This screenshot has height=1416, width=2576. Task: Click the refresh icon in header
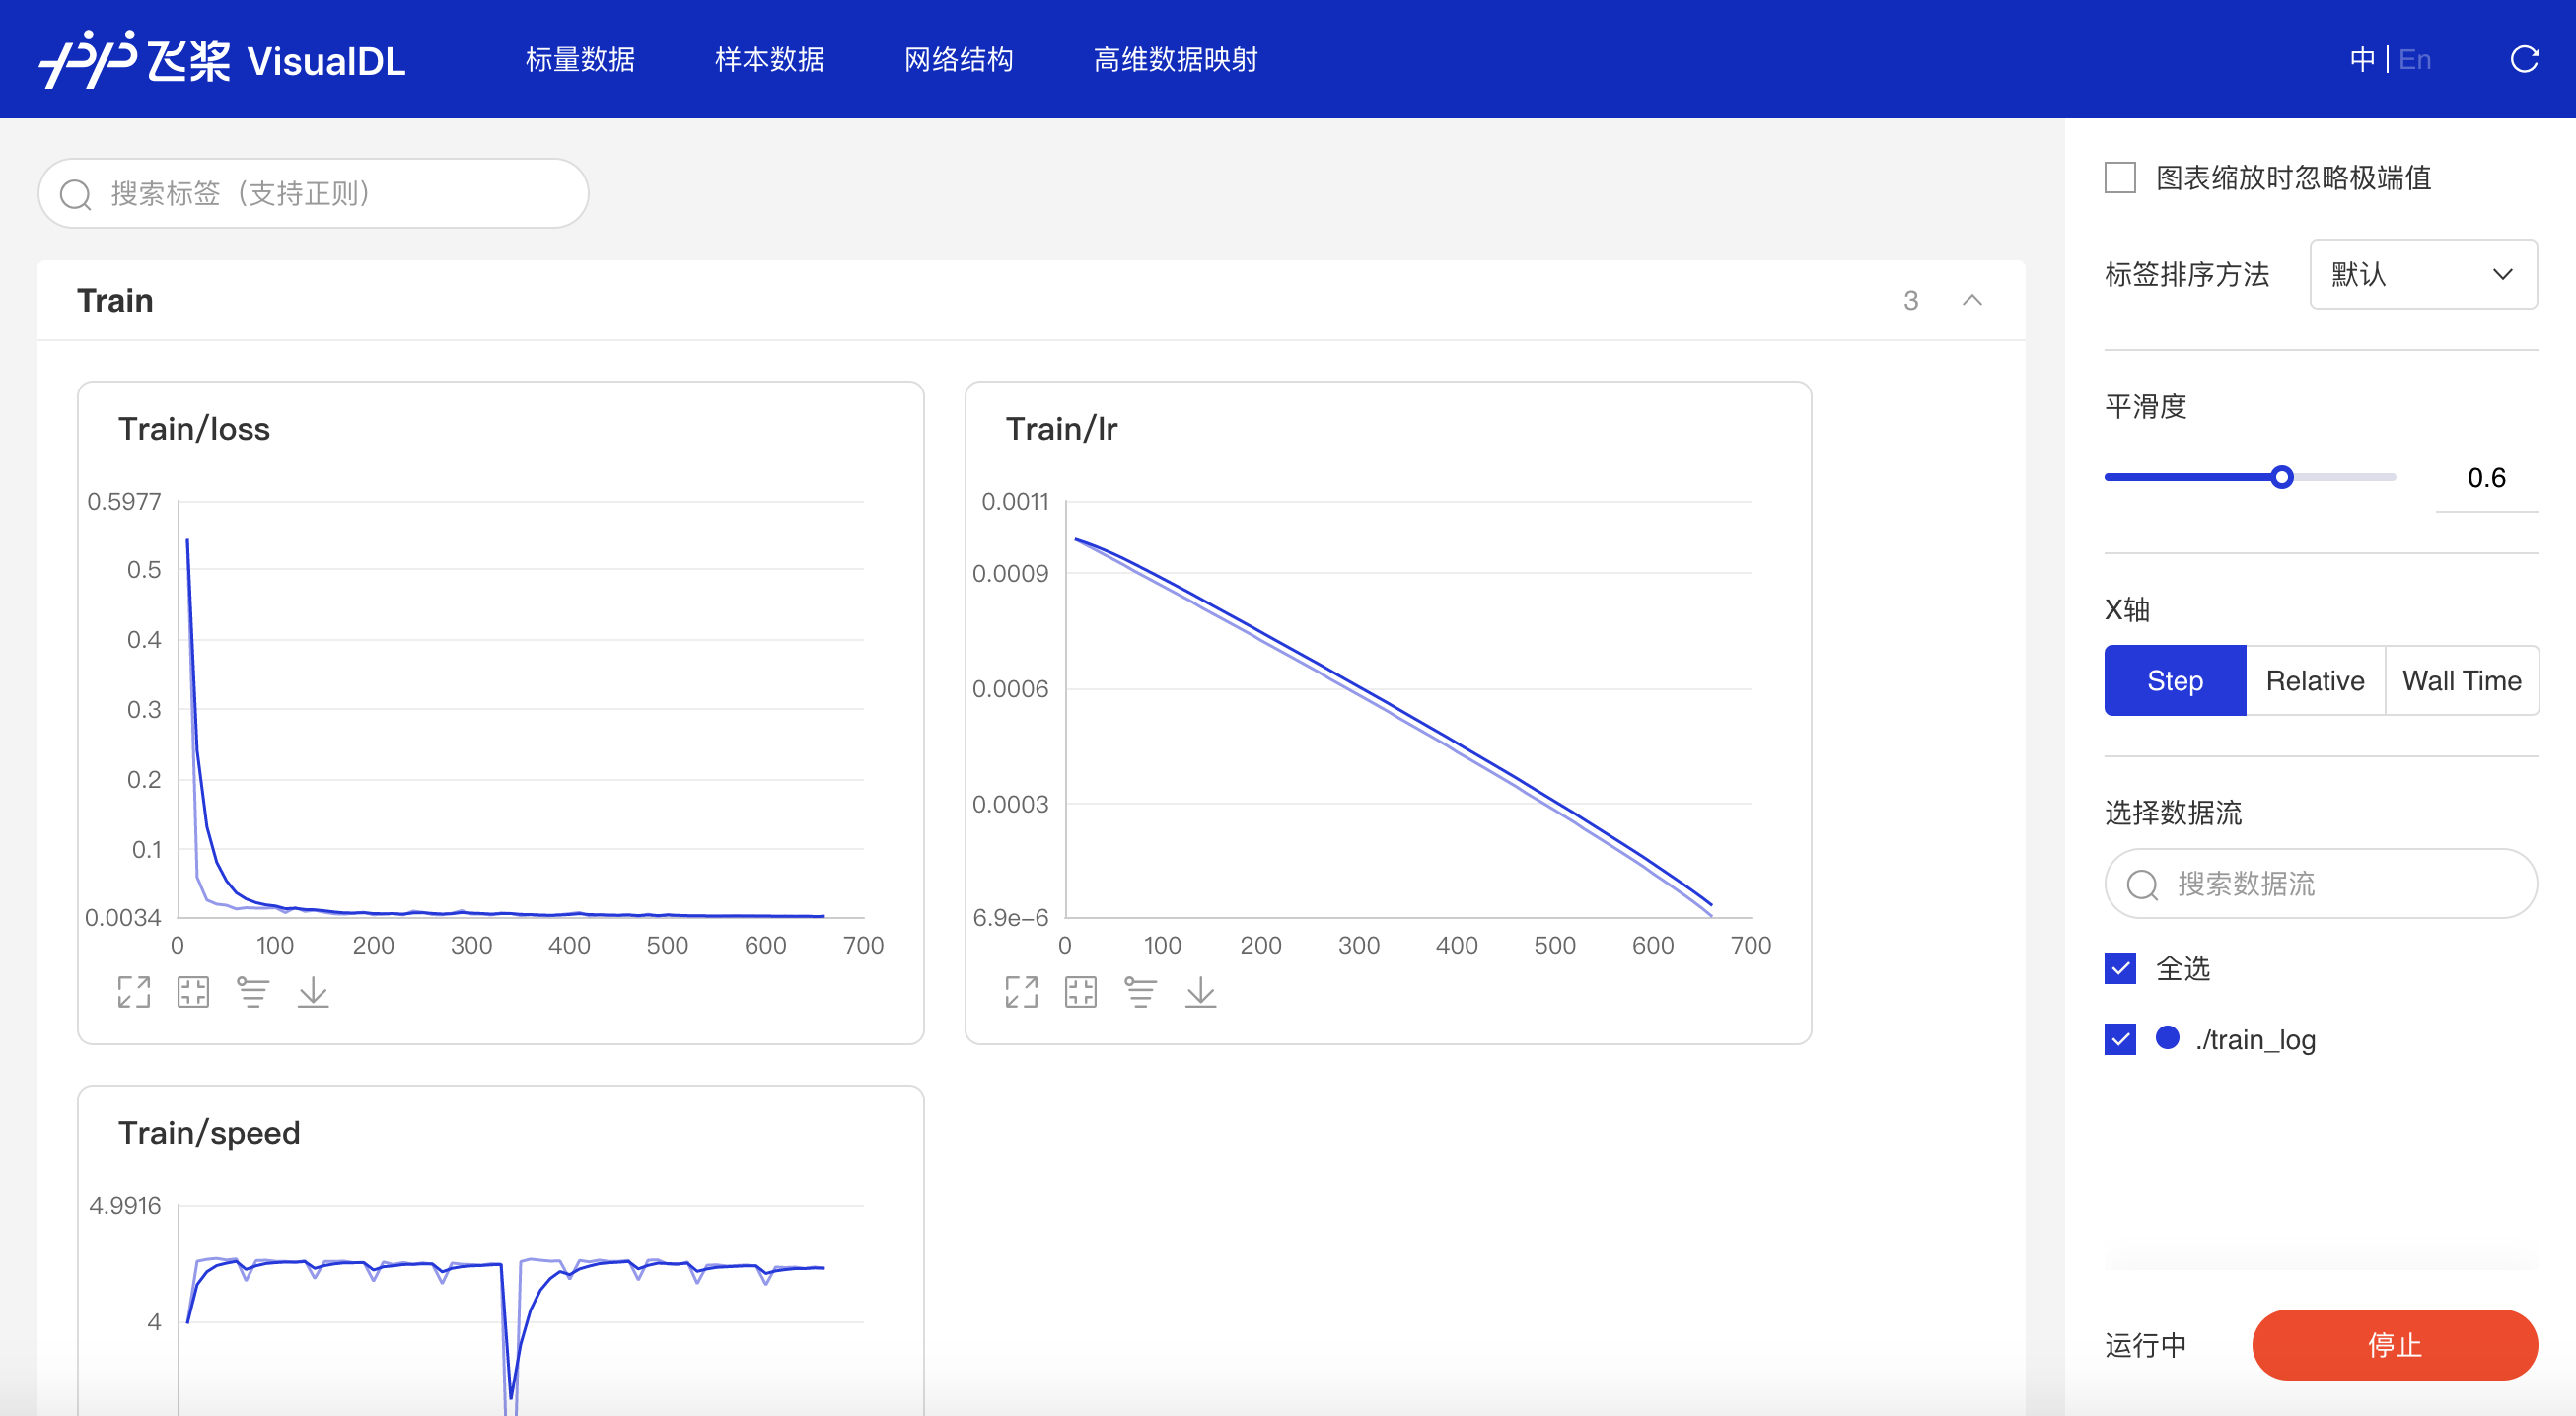[x=2524, y=60]
